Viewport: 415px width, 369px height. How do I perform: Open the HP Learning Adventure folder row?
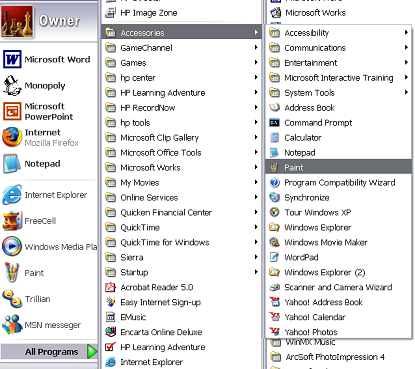coord(182,92)
